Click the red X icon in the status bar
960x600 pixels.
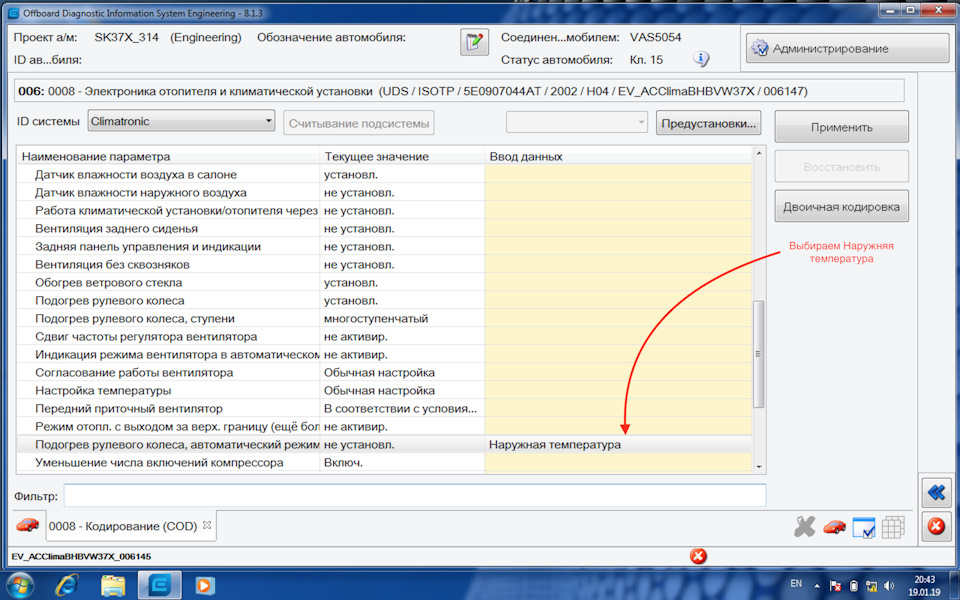point(698,556)
